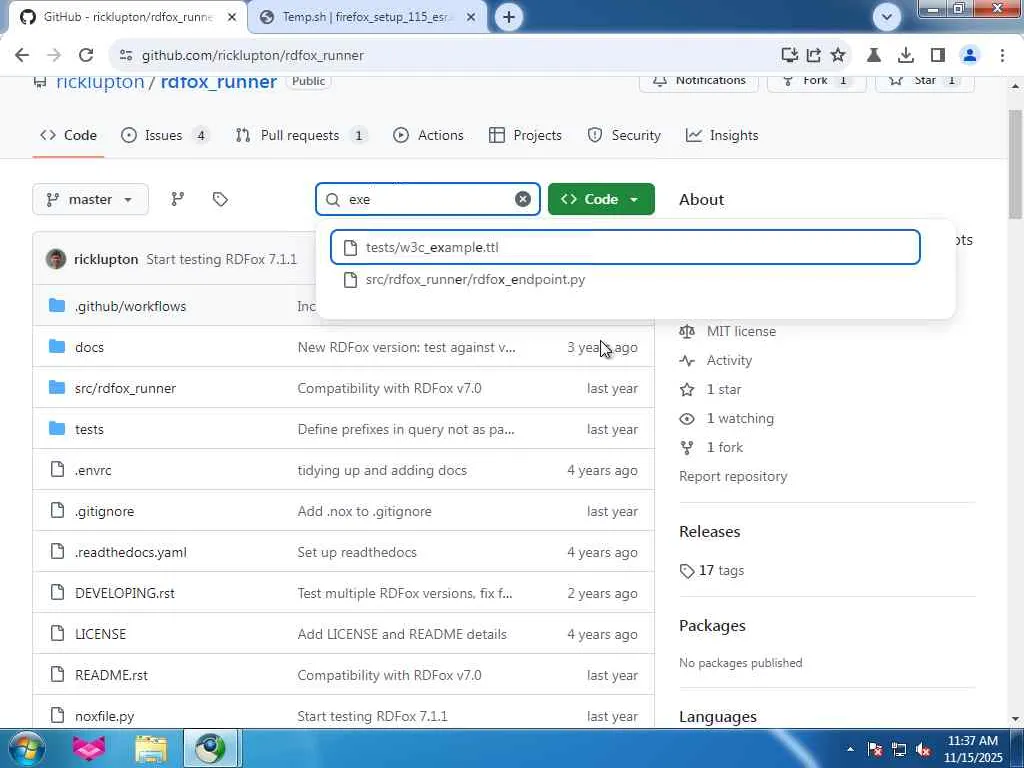Open the noxfile.py file

[104, 716]
